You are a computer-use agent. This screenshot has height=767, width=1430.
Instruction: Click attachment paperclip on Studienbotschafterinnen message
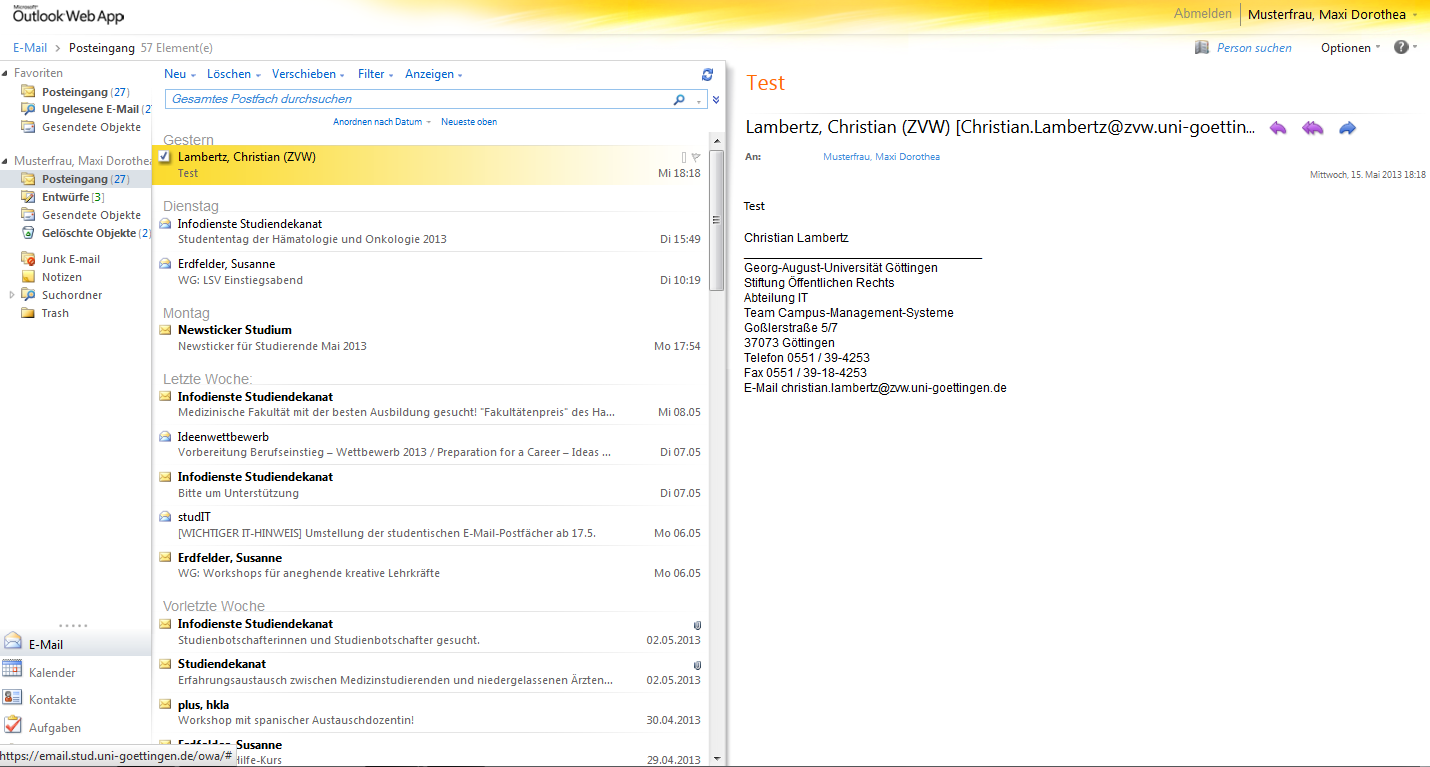coord(697,625)
